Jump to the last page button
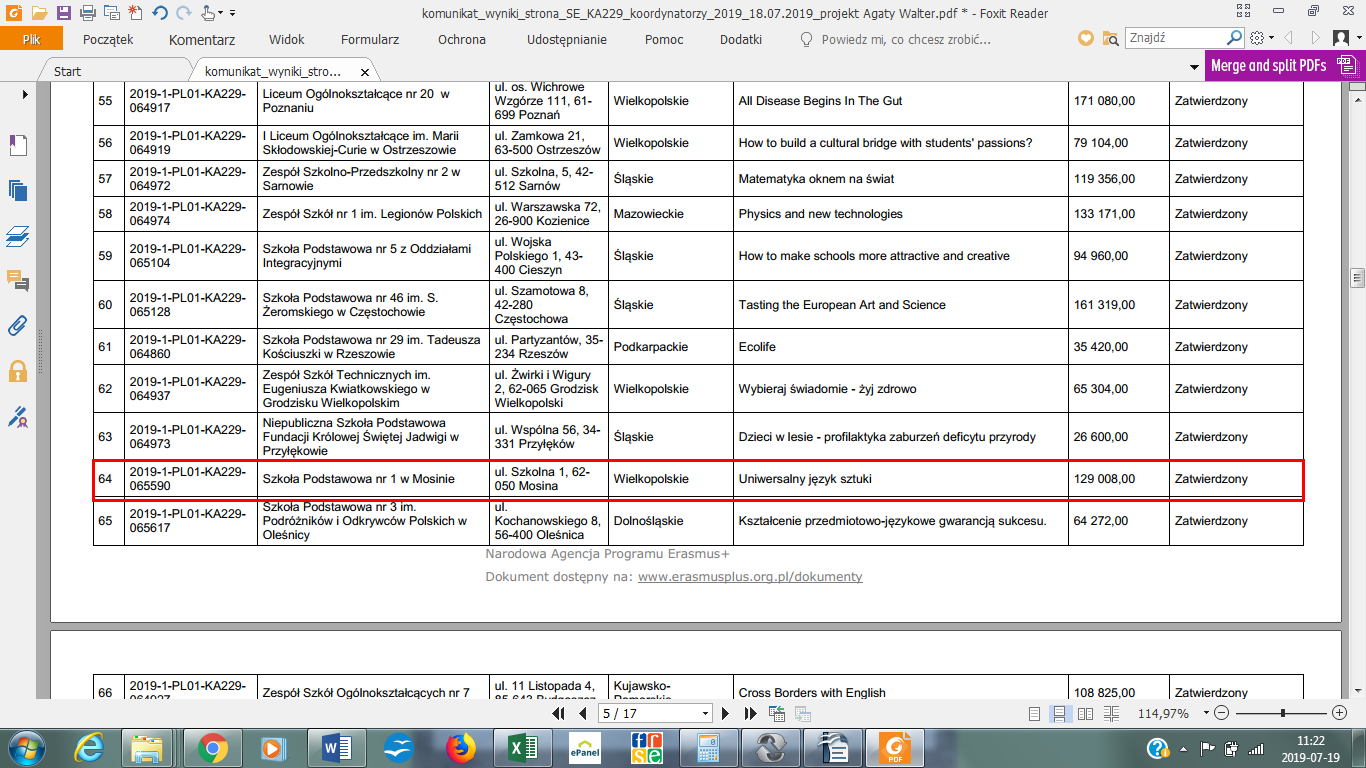The height and width of the screenshot is (768, 1366). [751, 713]
